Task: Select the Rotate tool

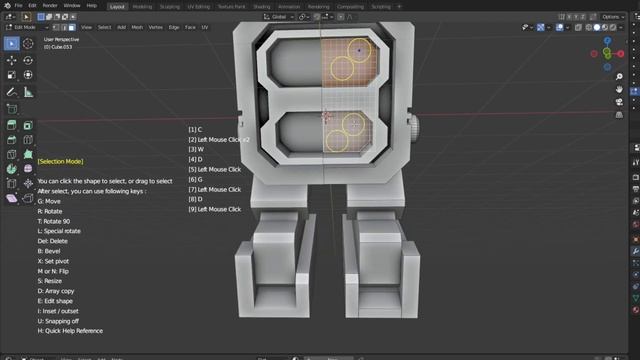Action: (x=28, y=60)
